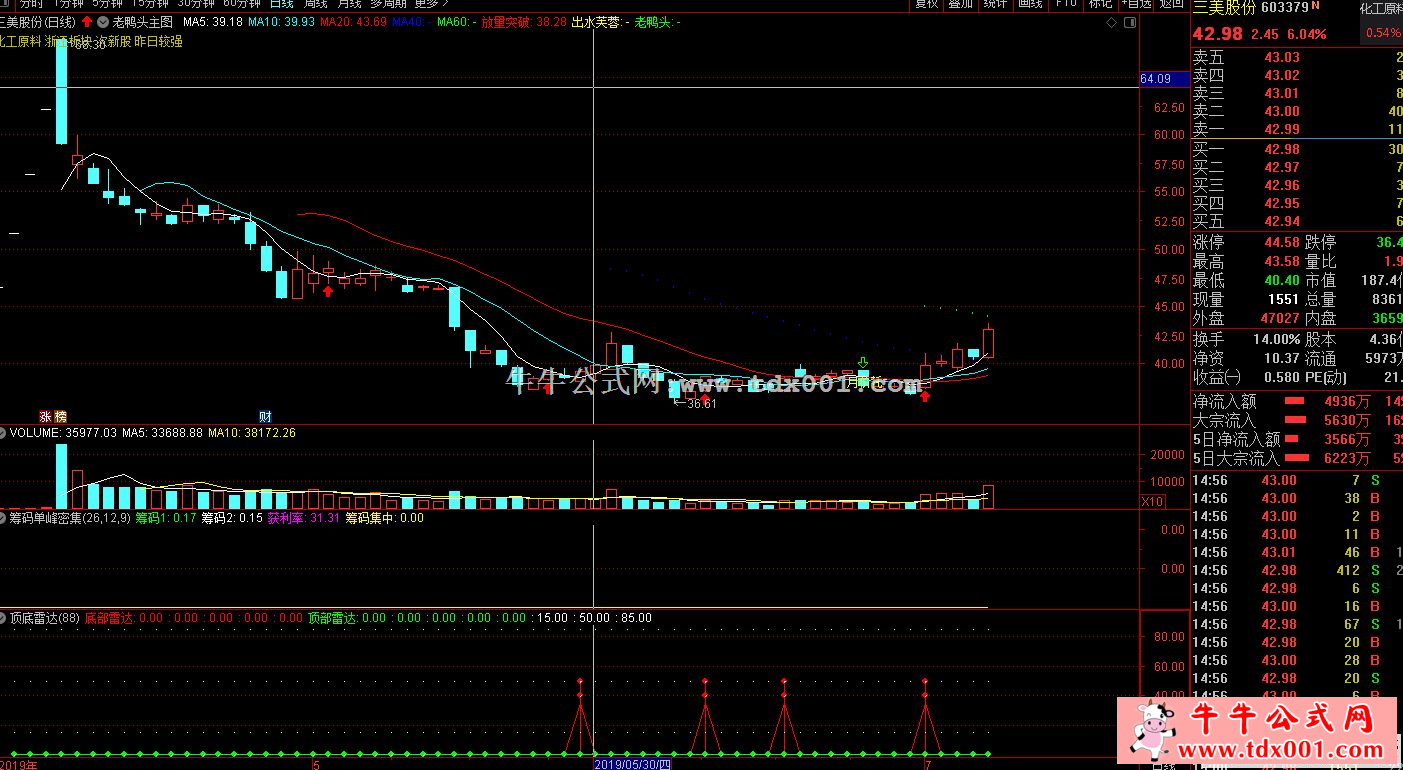The image size is (1403, 770).
Task: Click the stock name 三美股份 in quote panel
Action: pyautogui.click(x=1224, y=8)
